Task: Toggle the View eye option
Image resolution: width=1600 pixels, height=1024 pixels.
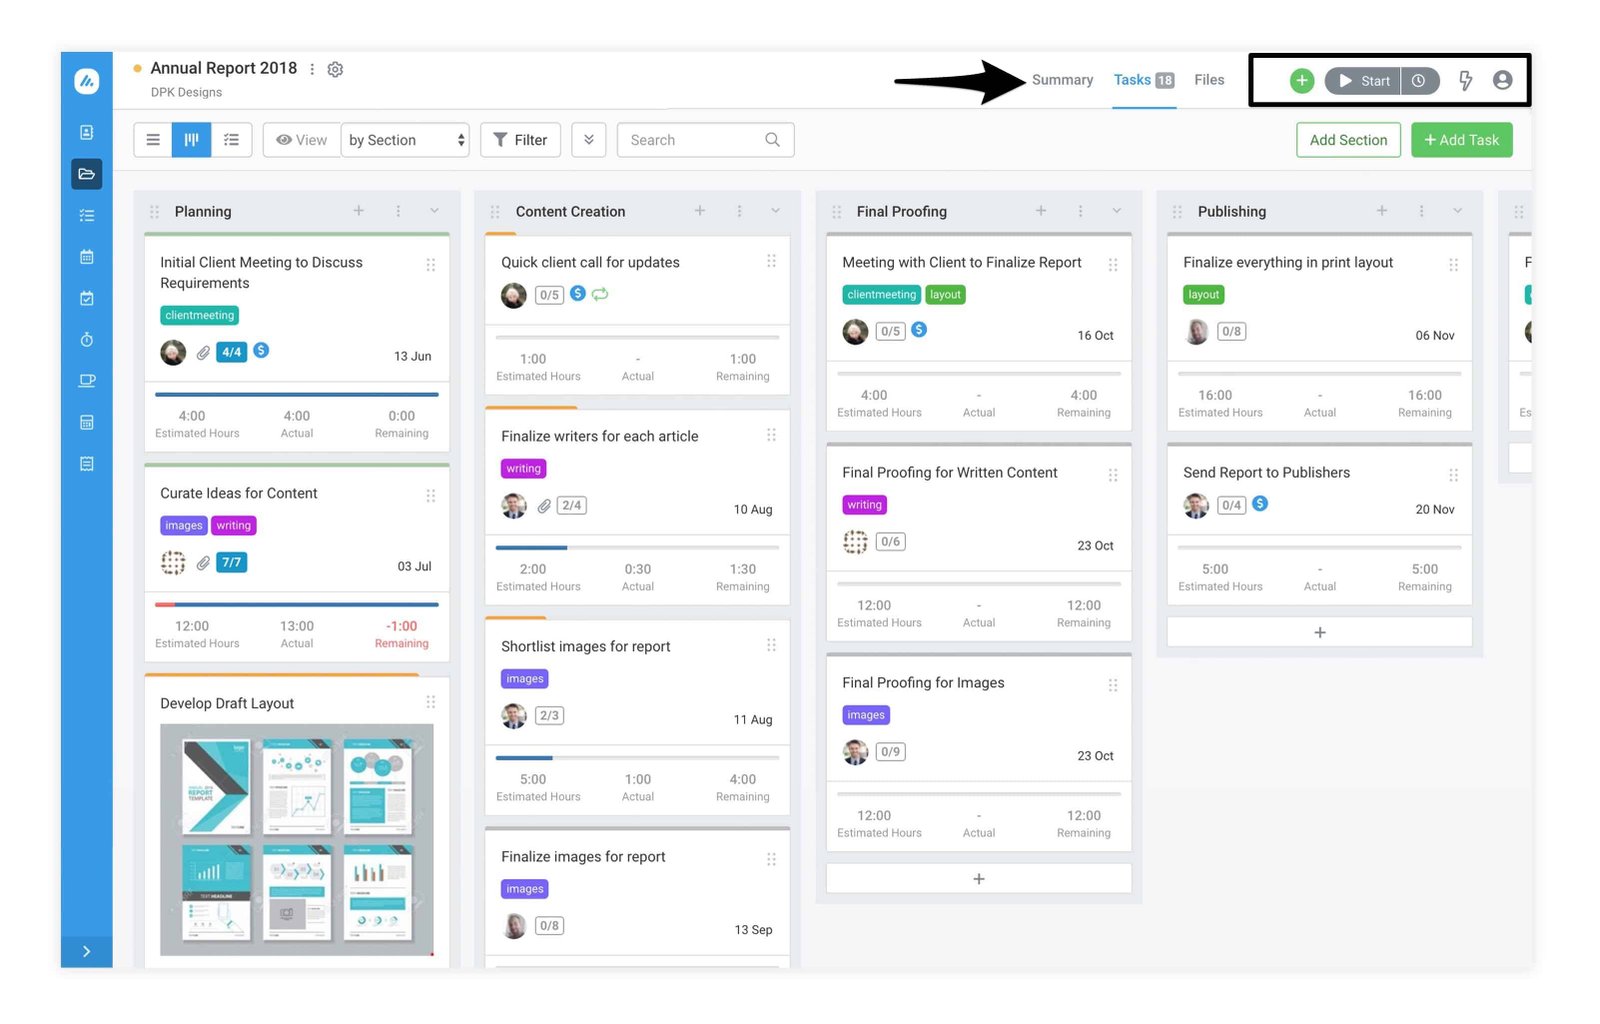Action: click(x=301, y=140)
